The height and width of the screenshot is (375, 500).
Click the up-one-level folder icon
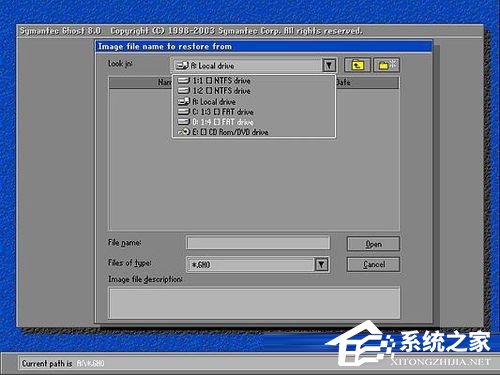point(357,65)
